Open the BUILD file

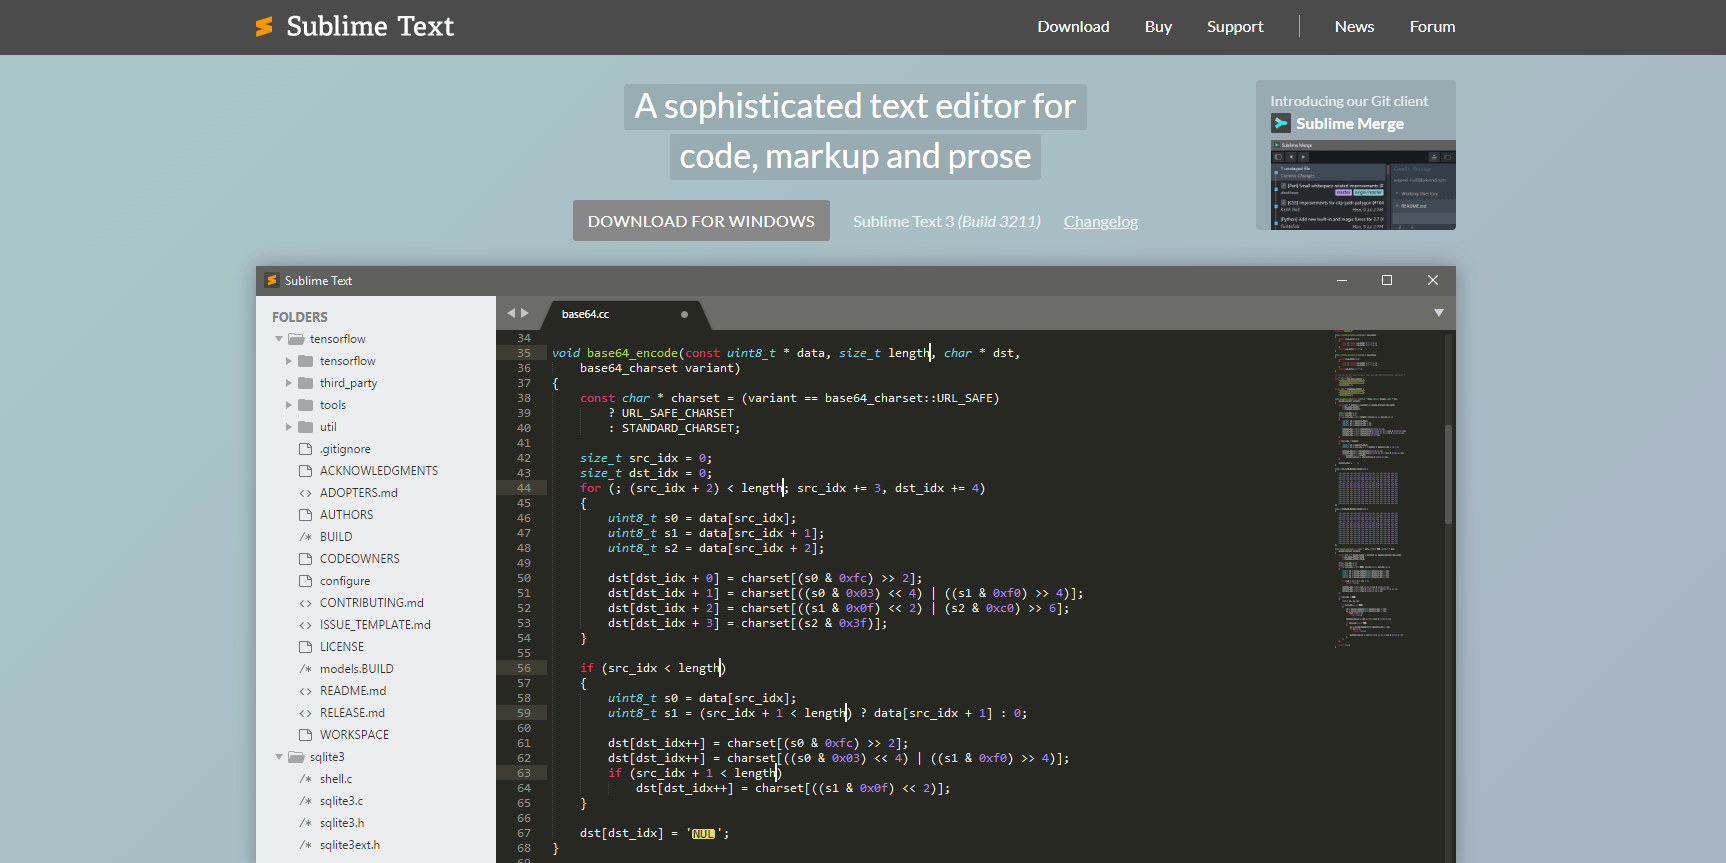point(336,537)
